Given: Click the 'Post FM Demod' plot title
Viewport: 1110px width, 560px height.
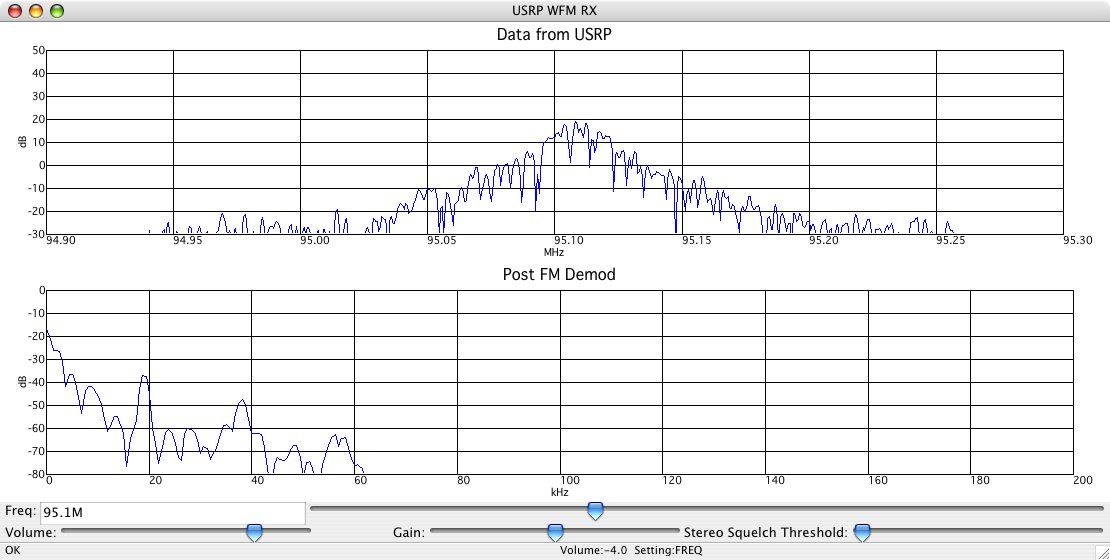Looking at the screenshot, I should click(559, 274).
